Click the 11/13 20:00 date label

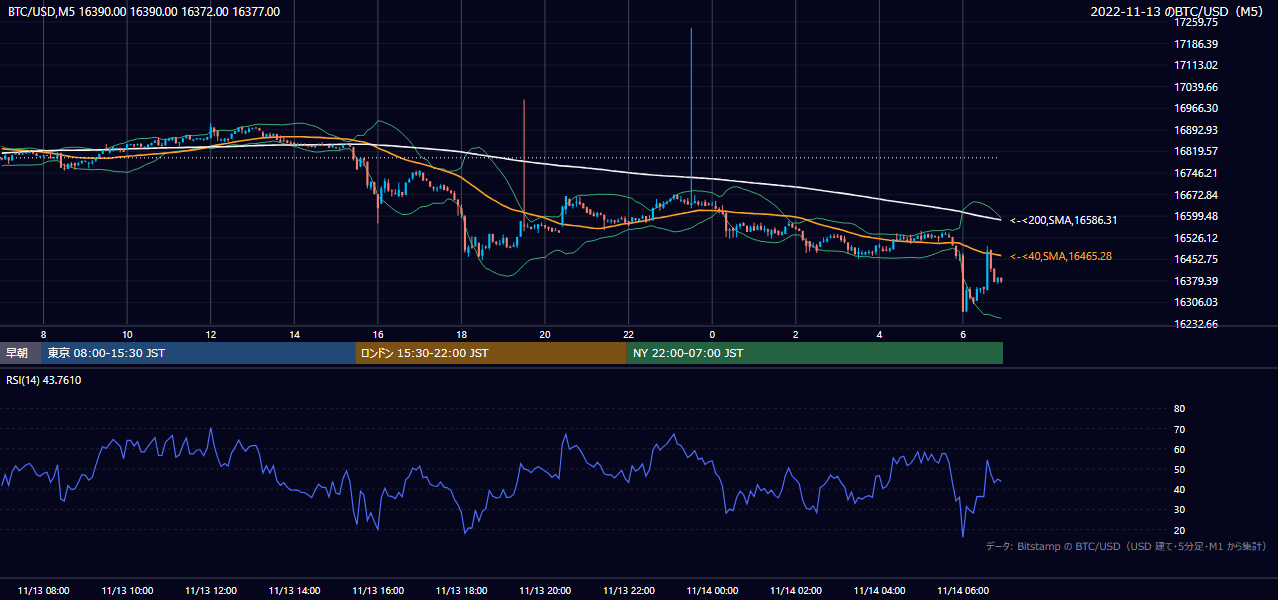coord(545,591)
